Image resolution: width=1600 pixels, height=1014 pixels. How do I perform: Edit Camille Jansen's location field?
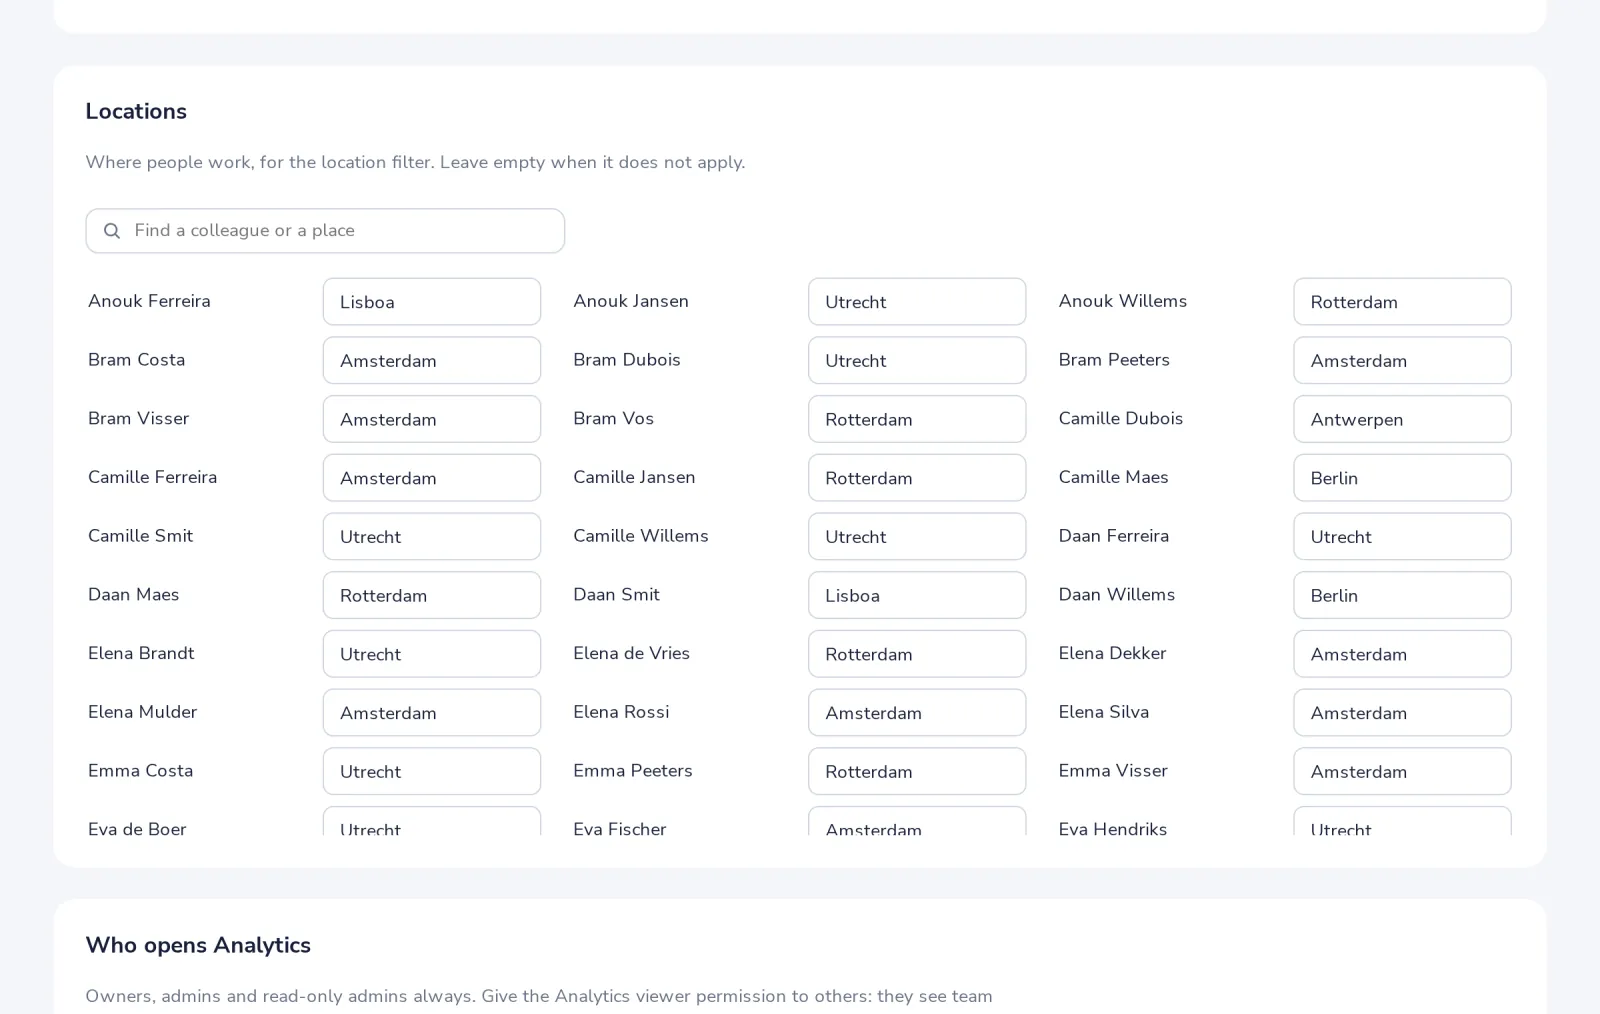917,478
